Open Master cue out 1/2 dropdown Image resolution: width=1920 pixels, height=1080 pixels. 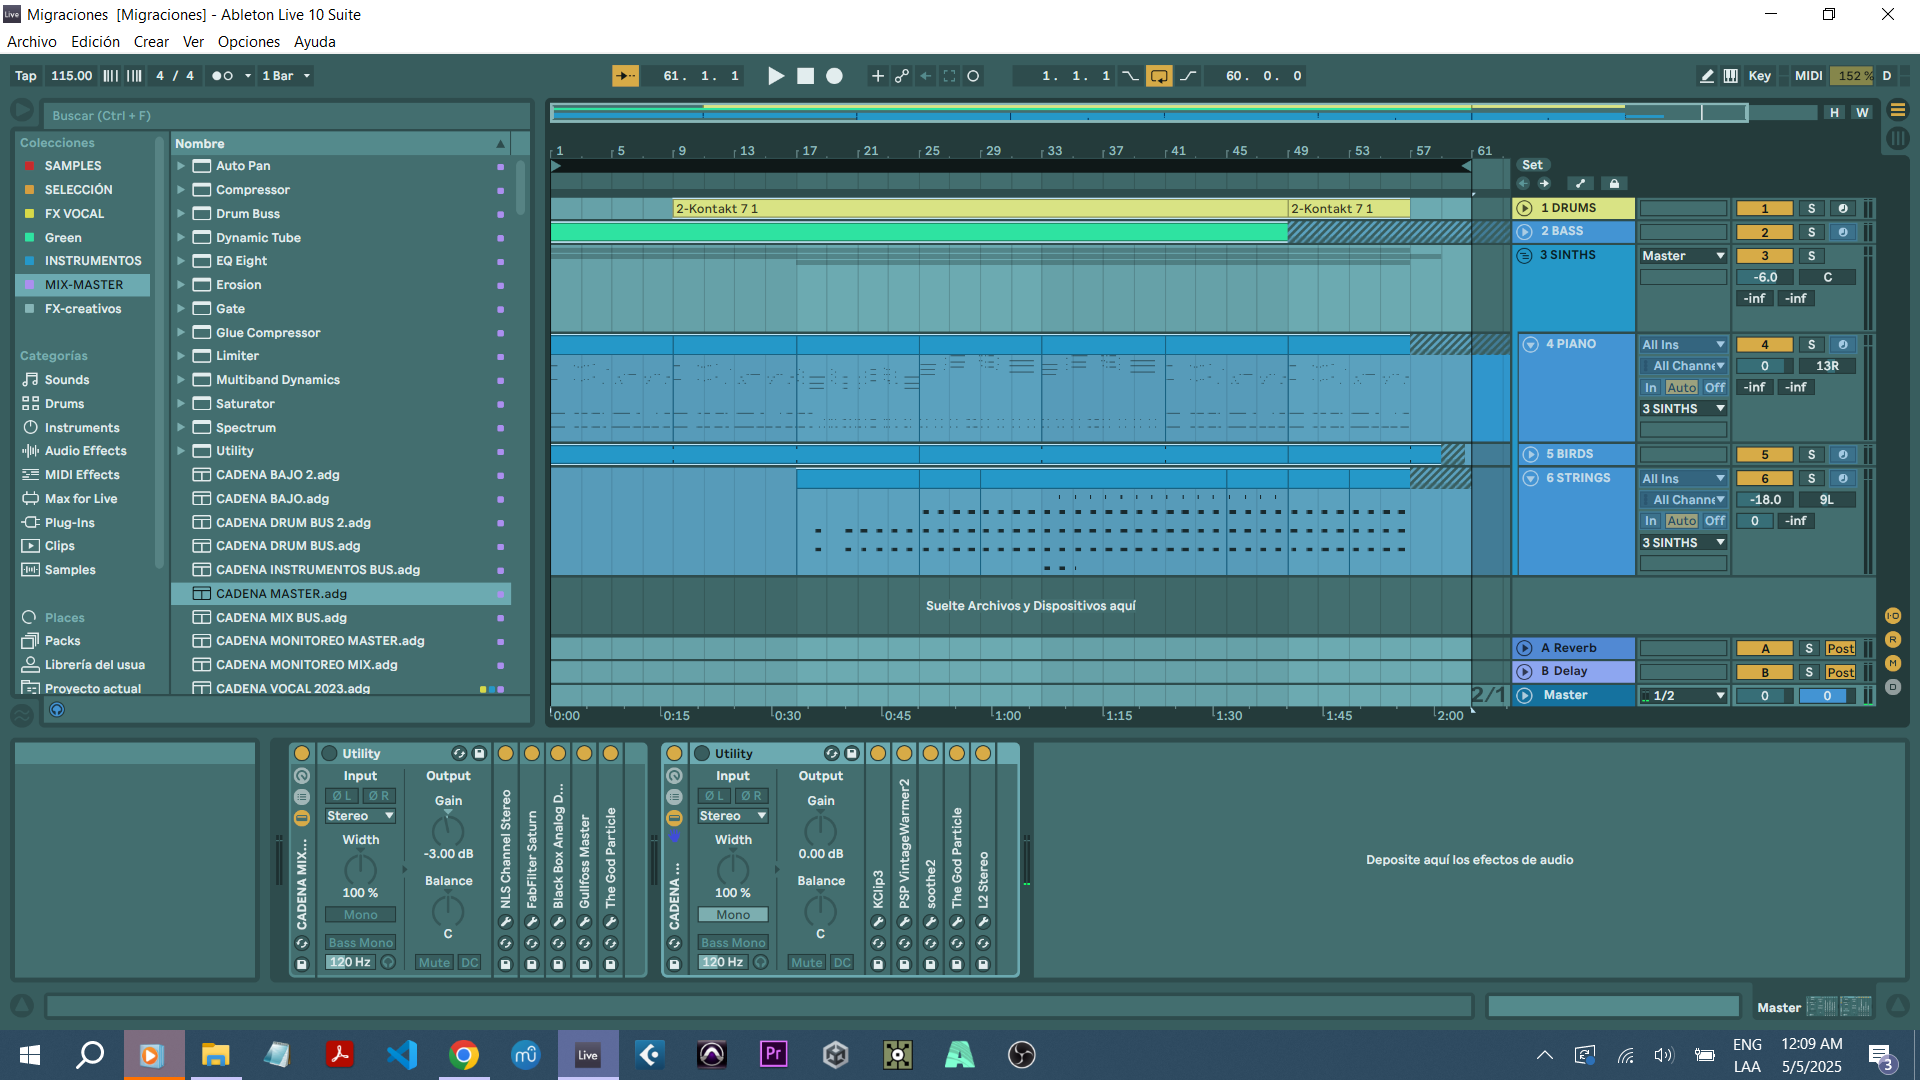(1683, 696)
